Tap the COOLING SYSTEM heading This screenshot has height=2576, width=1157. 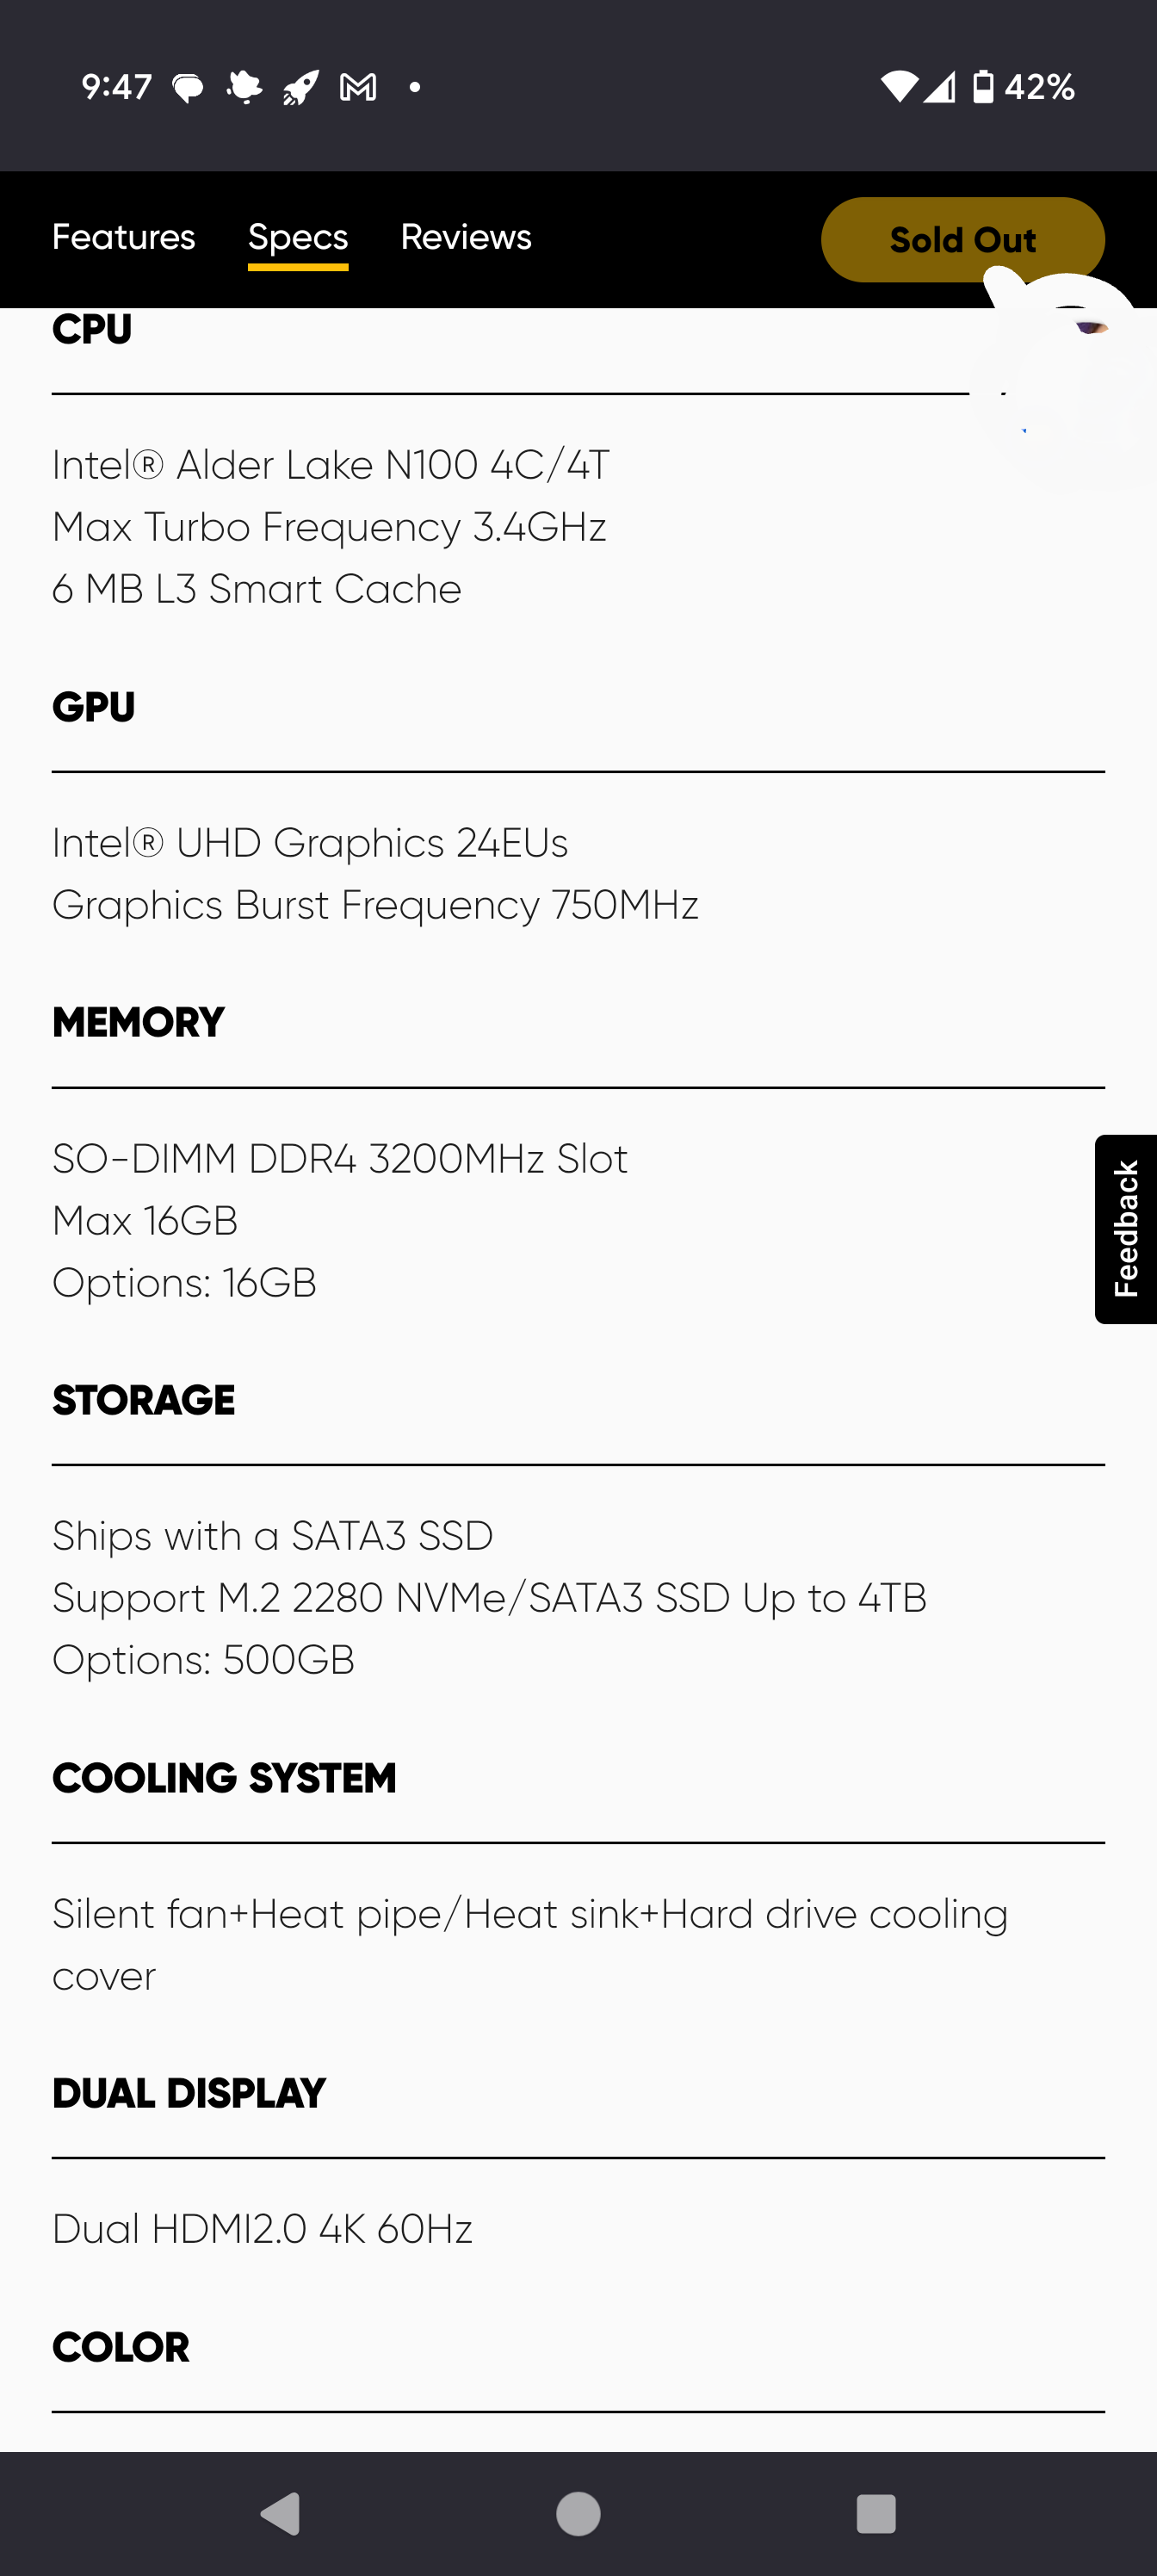pyautogui.click(x=224, y=1778)
